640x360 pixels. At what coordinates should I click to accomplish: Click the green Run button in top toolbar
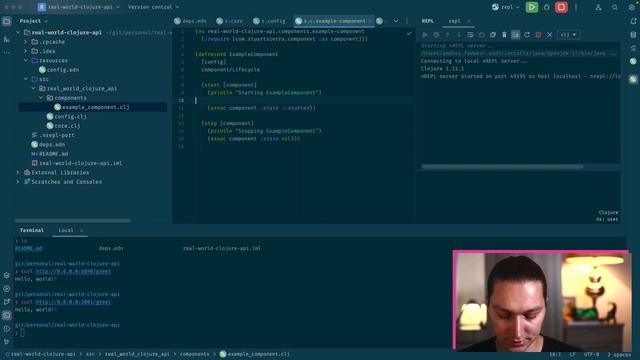pyautogui.click(x=531, y=7)
